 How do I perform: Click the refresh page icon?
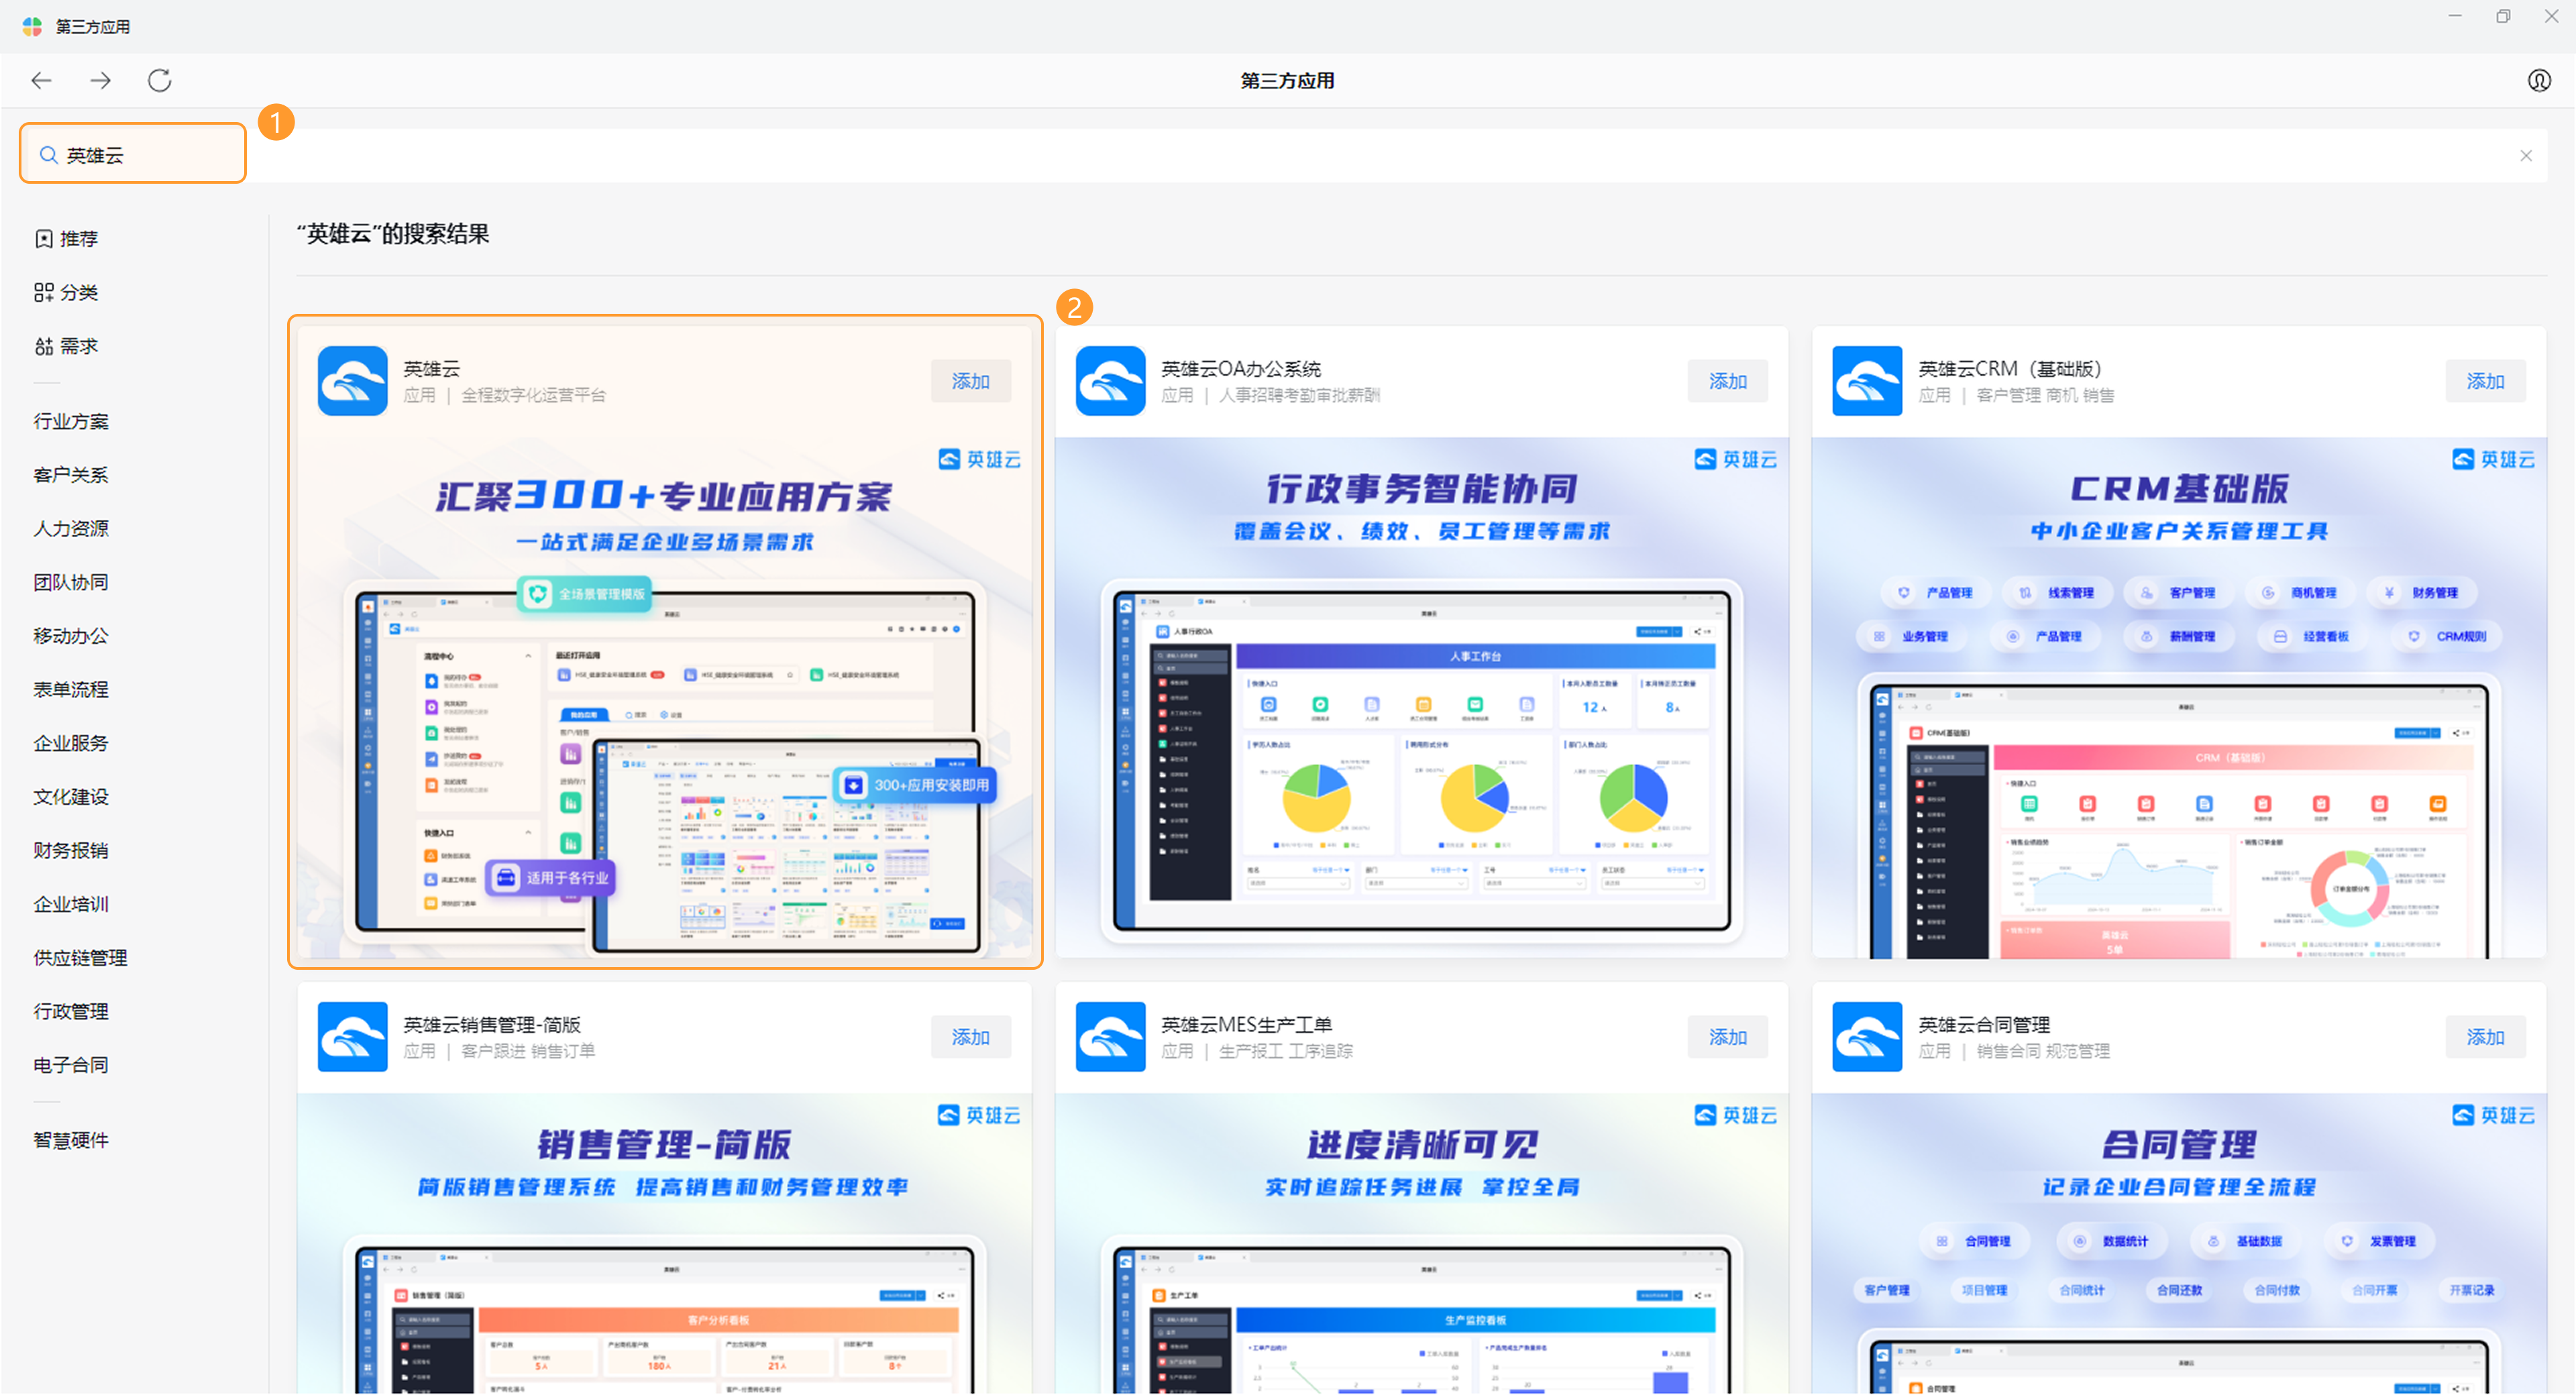click(x=159, y=80)
